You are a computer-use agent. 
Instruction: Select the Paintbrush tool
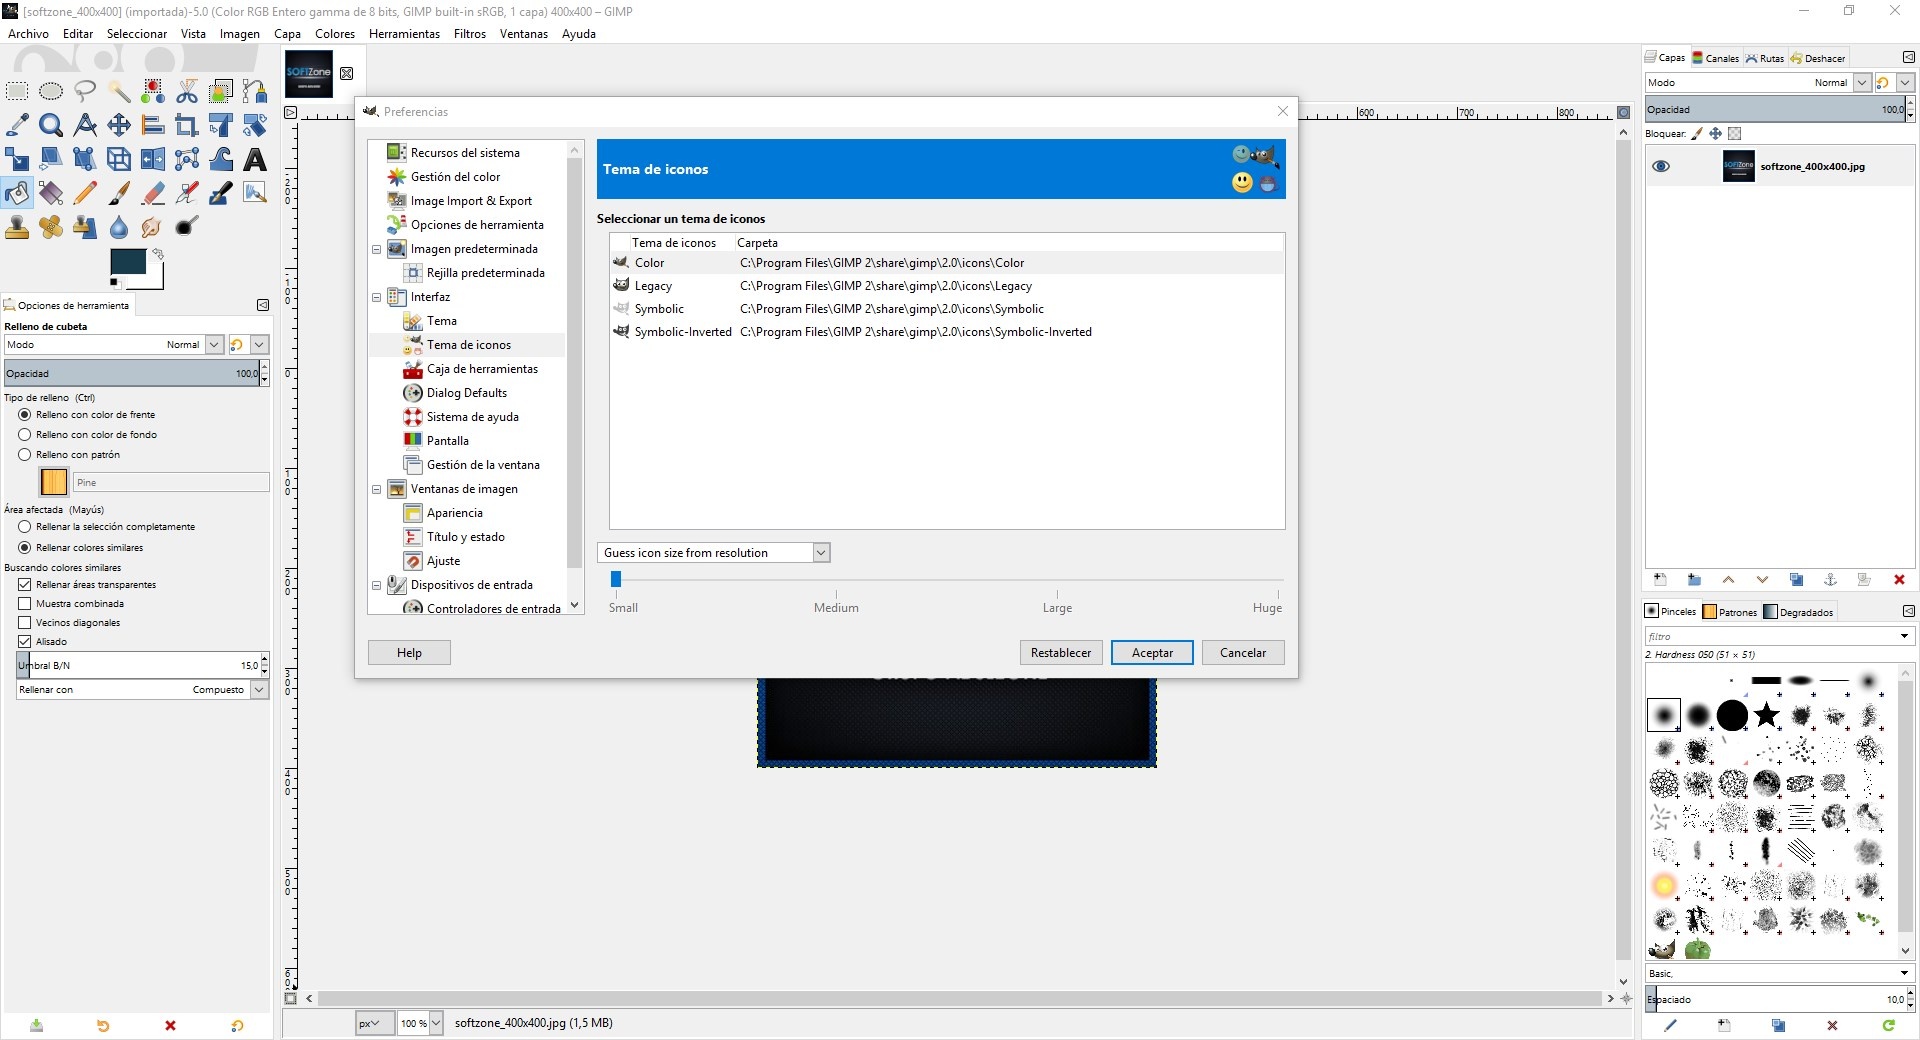(119, 193)
